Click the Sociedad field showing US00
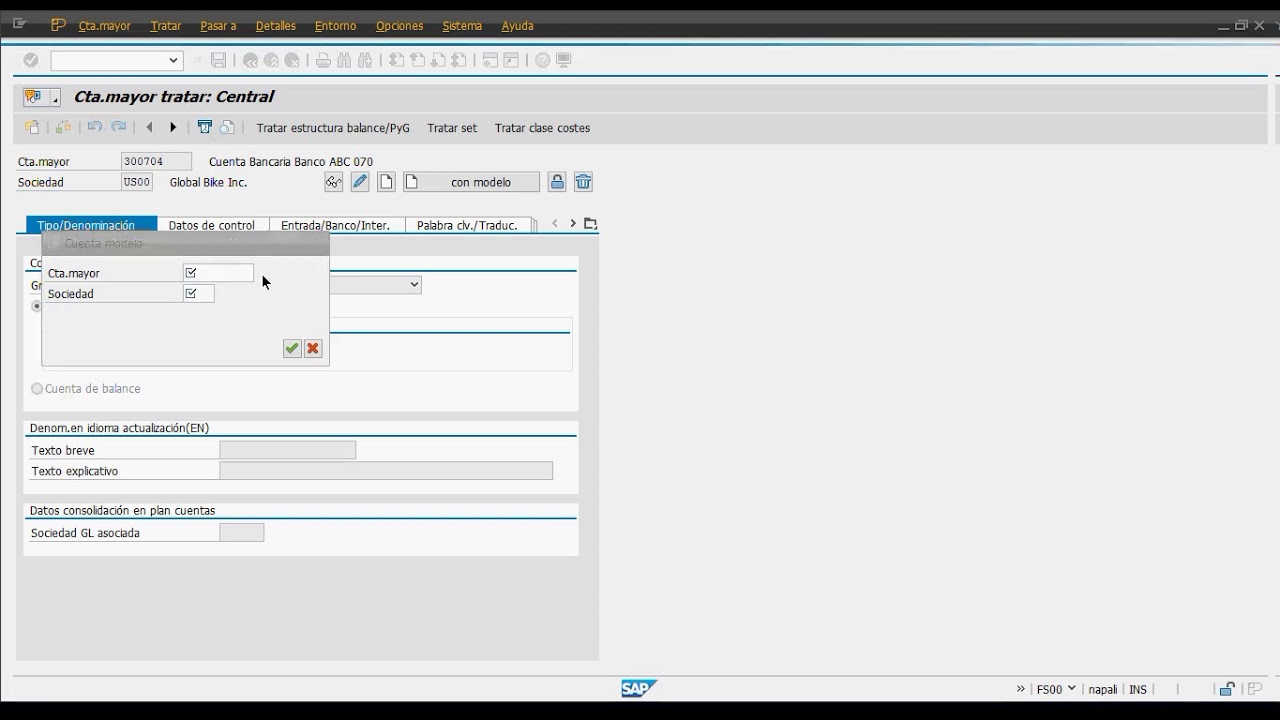1280x720 pixels. [136, 182]
